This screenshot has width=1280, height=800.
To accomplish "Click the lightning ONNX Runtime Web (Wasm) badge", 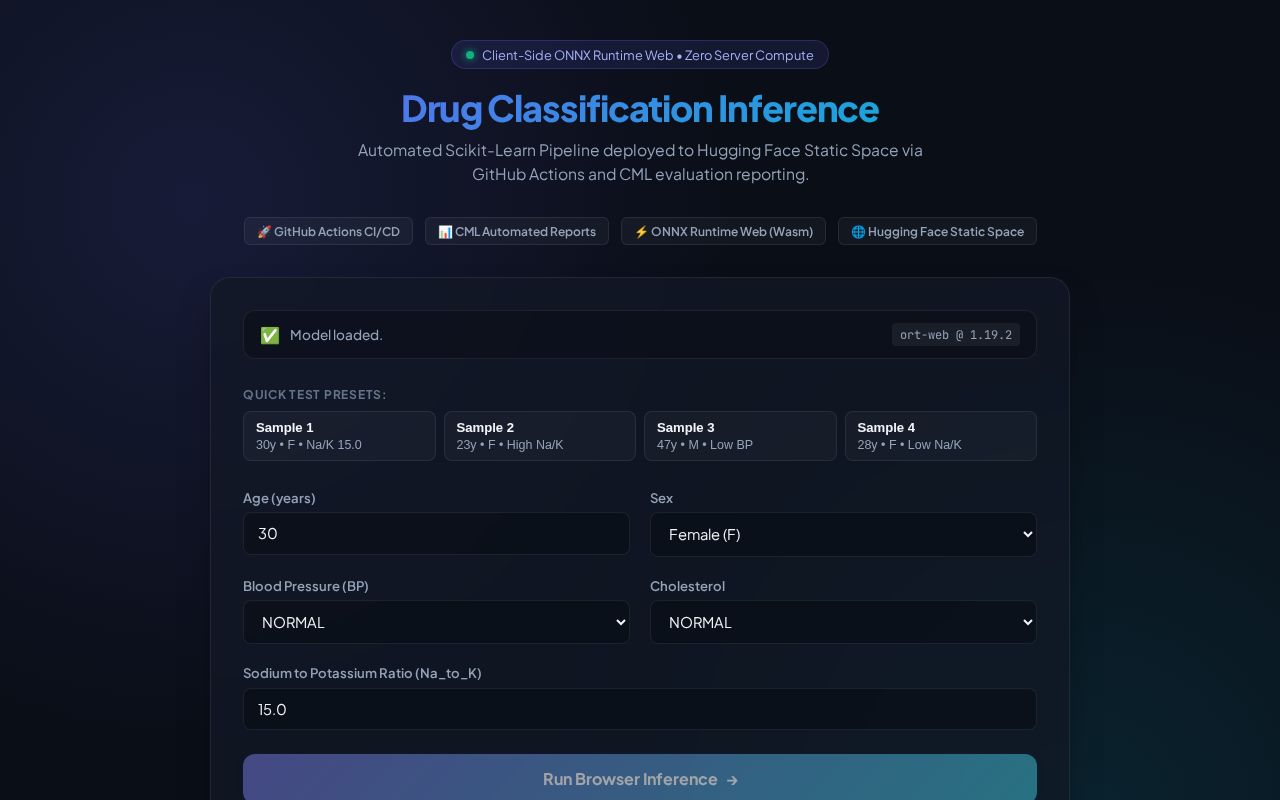I will (723, 231).
